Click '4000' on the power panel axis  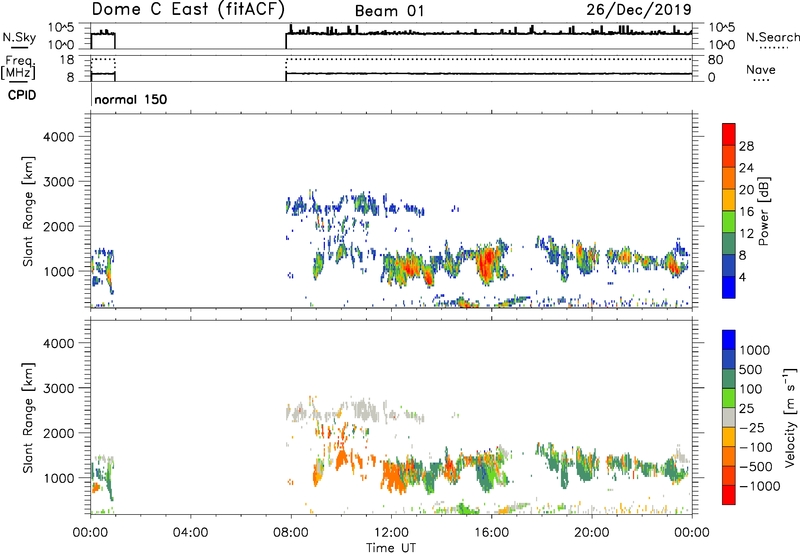coord(59,137)
